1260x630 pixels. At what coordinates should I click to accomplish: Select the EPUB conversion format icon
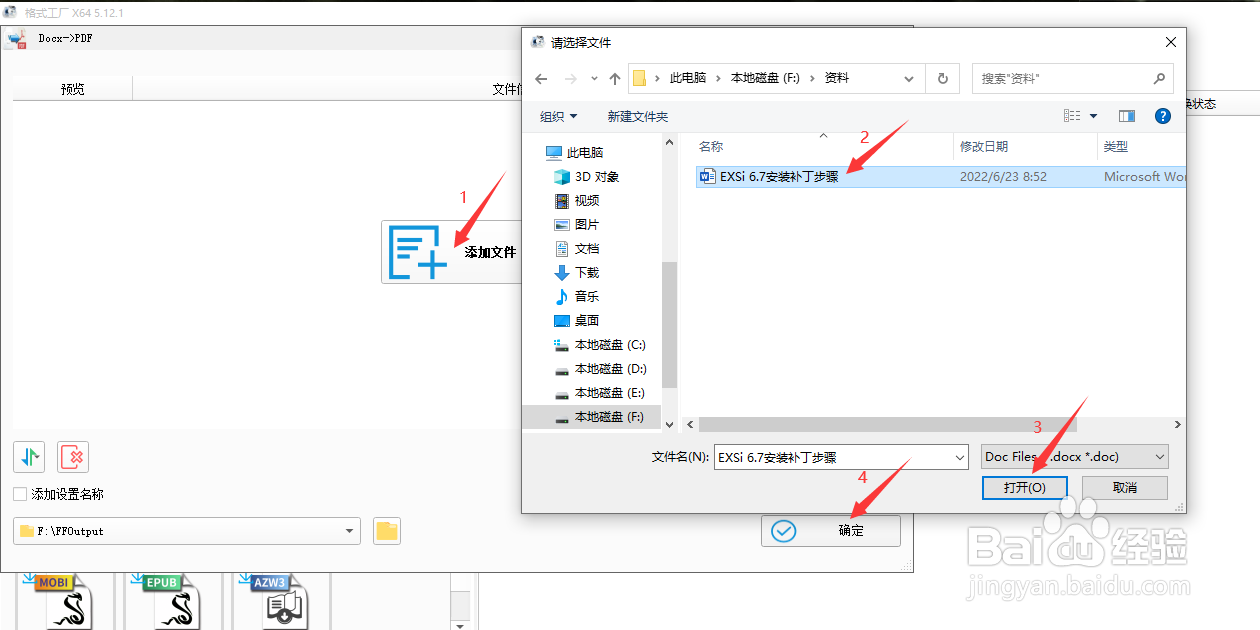[165, 600]
